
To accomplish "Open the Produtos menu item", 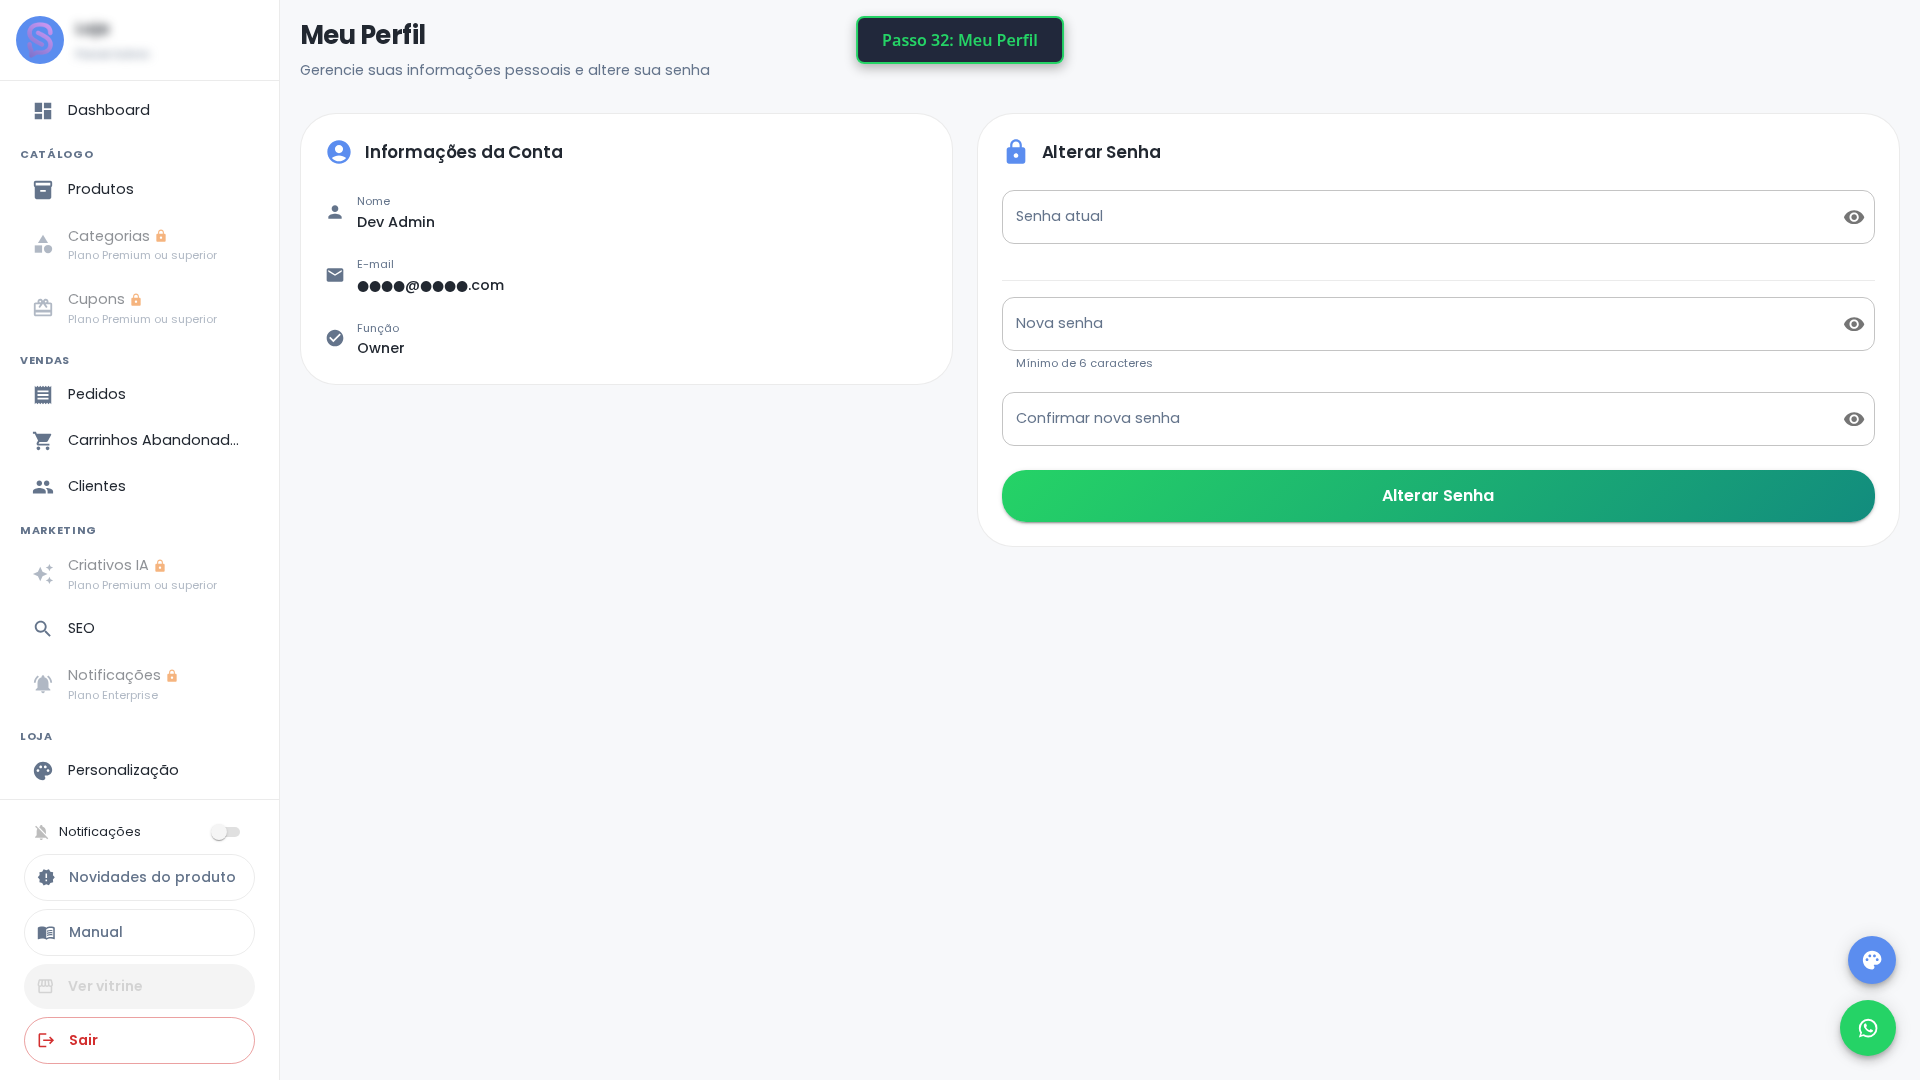I will pos(139,190).
